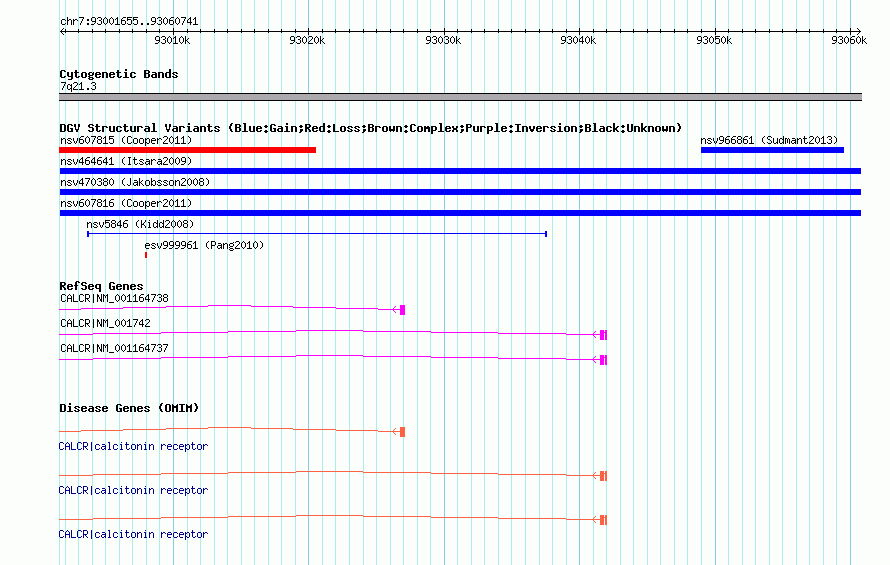Click the 93020k ruler tick label

click(307, 40)
